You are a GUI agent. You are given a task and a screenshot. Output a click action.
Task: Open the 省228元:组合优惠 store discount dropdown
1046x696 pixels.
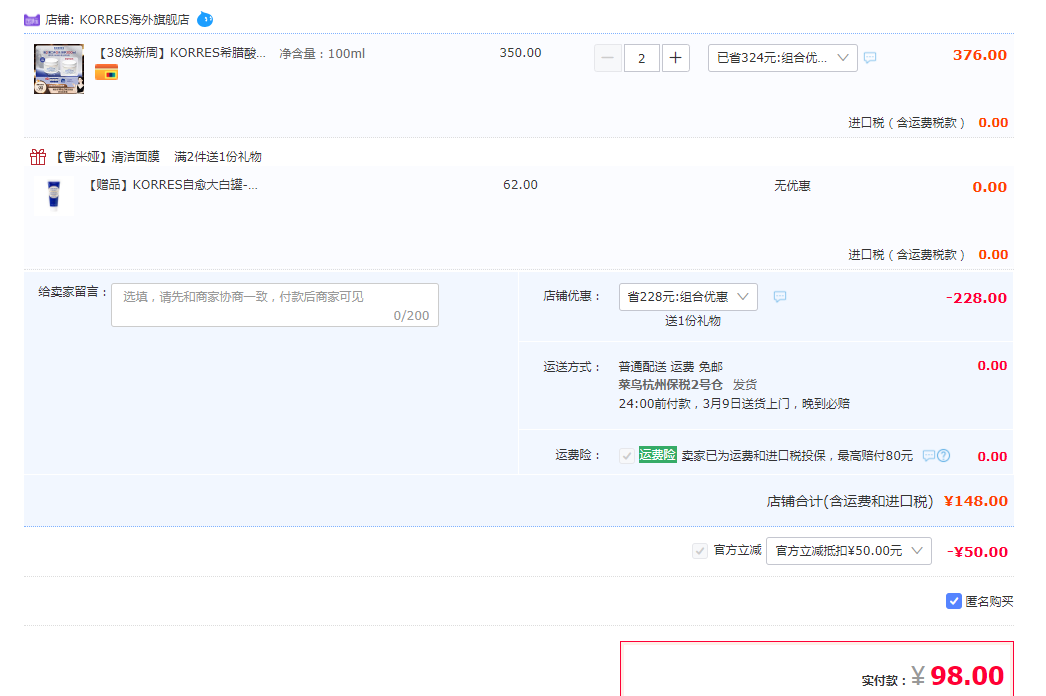pyautogui.click(x=688, y=297)
